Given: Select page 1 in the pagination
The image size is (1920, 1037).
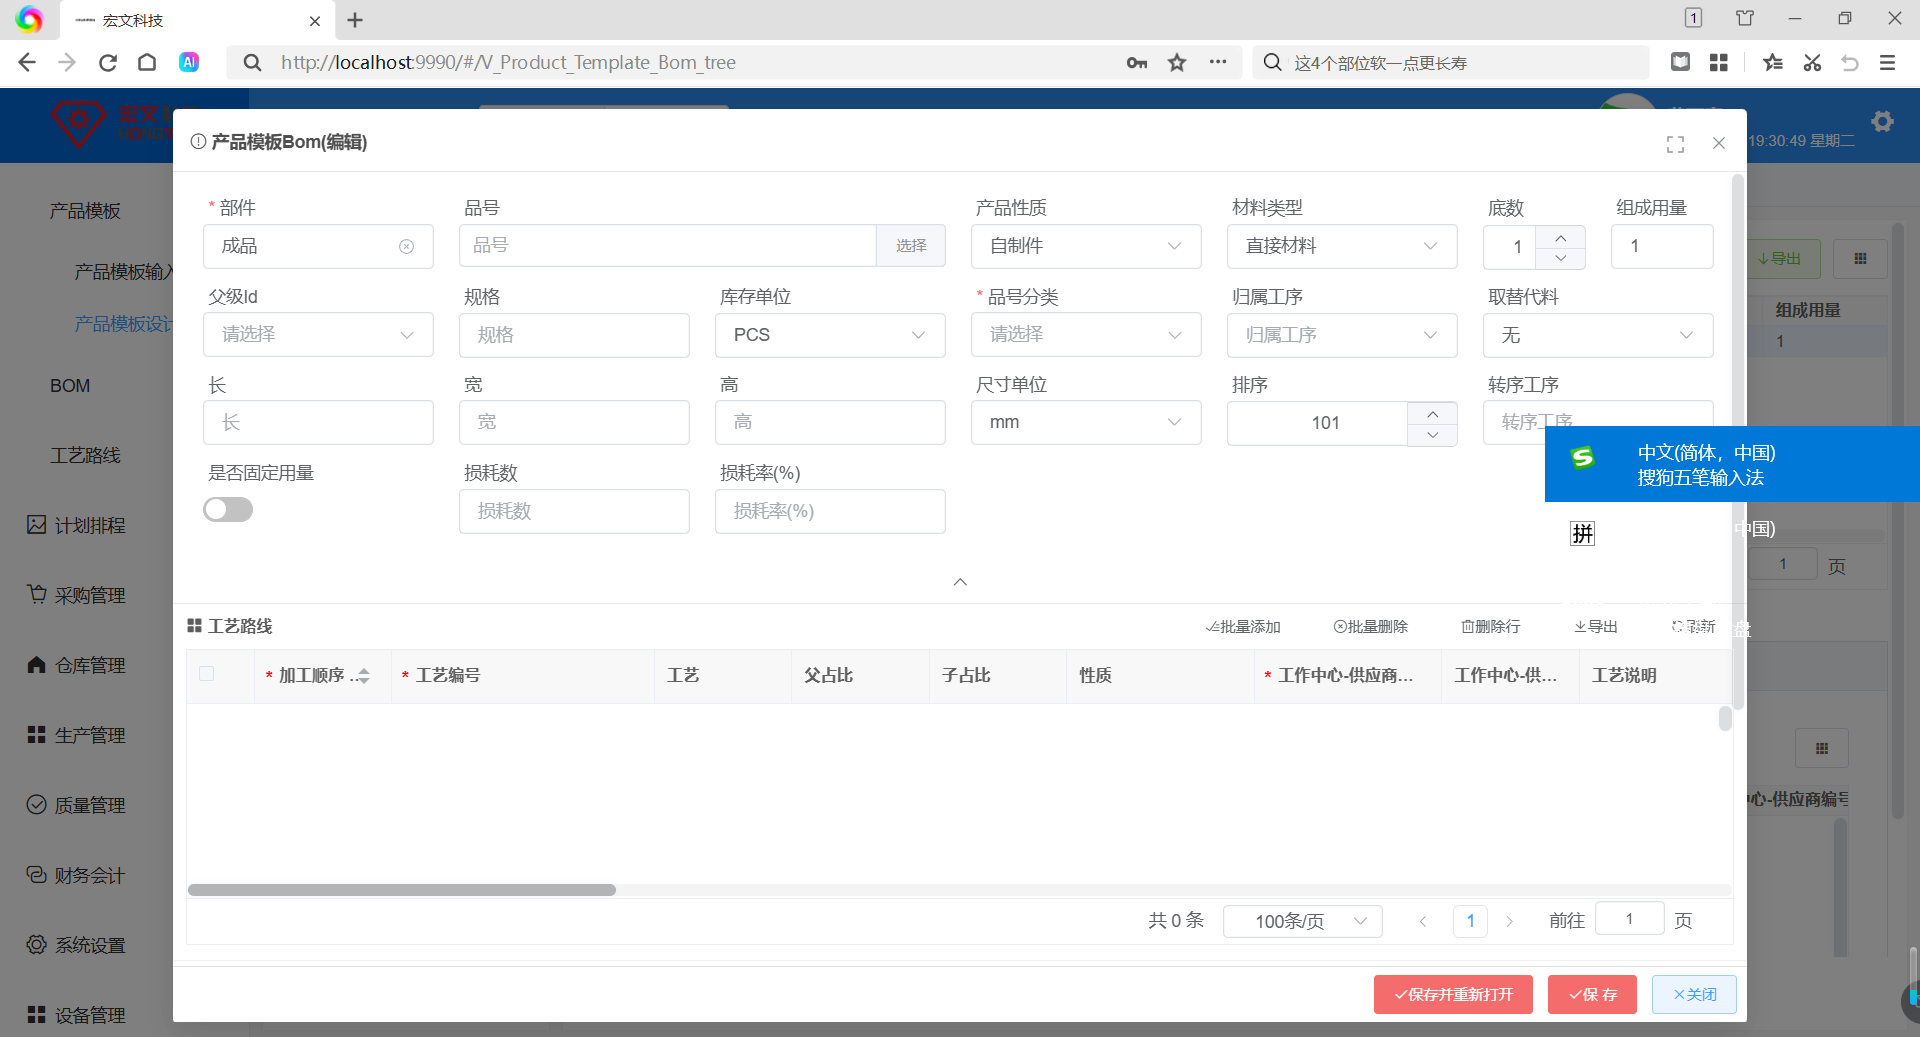Looking at the screenshot, I should [x=1470, y=921].
